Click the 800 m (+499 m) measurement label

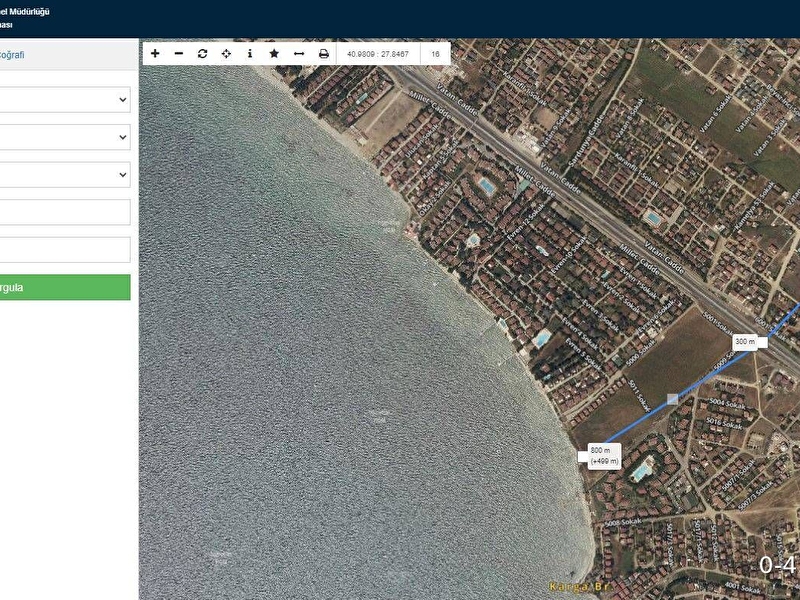point(605,456)
